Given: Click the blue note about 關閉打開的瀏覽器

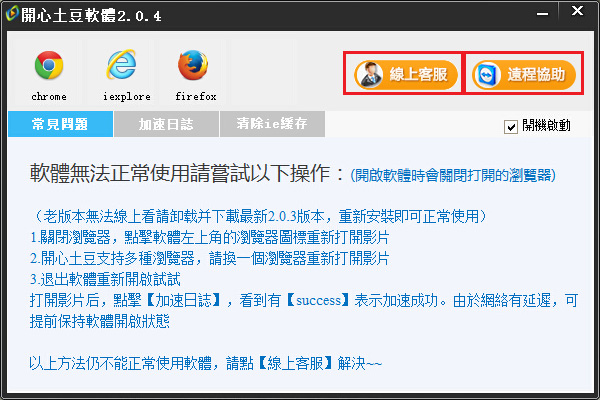Looking at the screenshot, I should pos(453,175).
